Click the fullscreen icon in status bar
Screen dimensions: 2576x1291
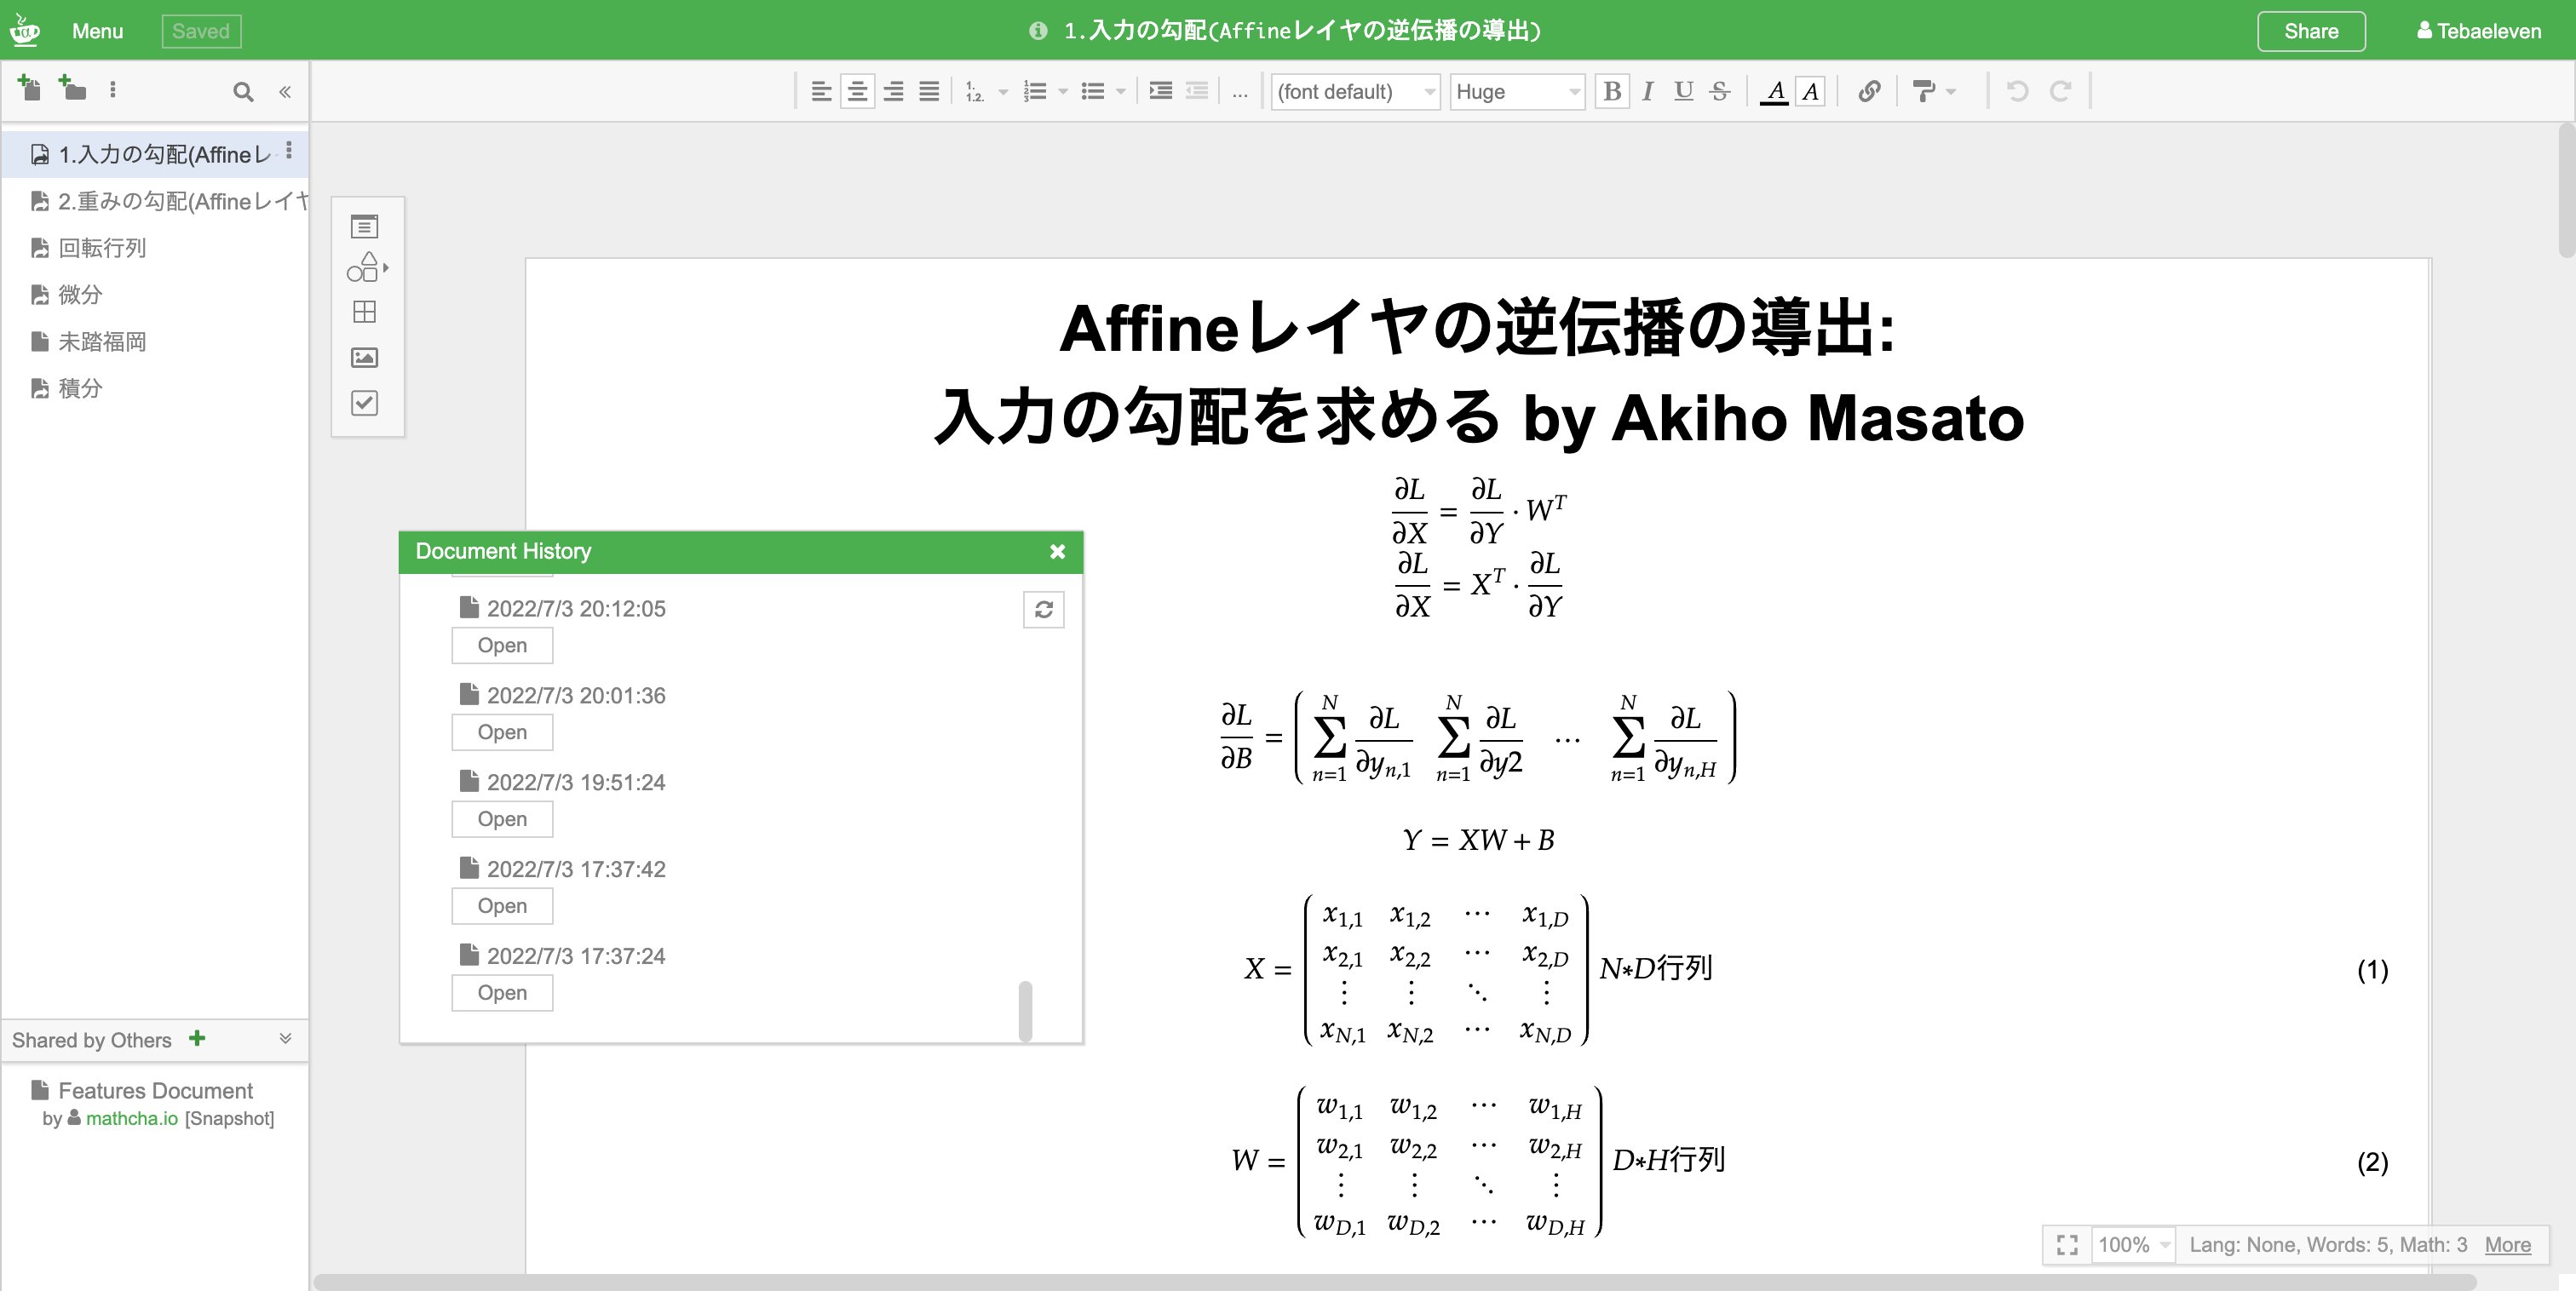coord(2067,1245)
